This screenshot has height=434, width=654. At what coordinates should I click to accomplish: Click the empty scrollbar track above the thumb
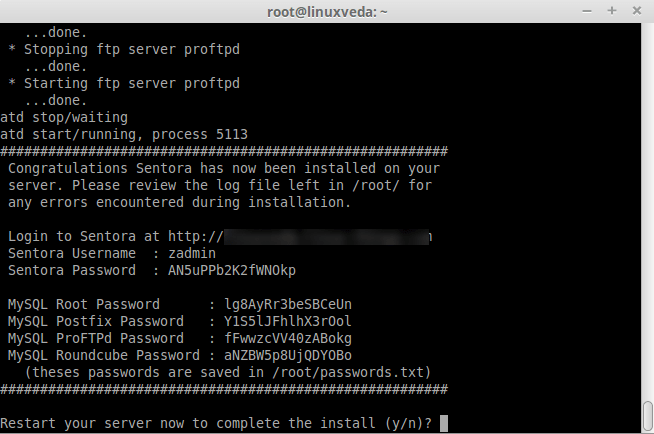pyautogui.click(x=647, y=200)
